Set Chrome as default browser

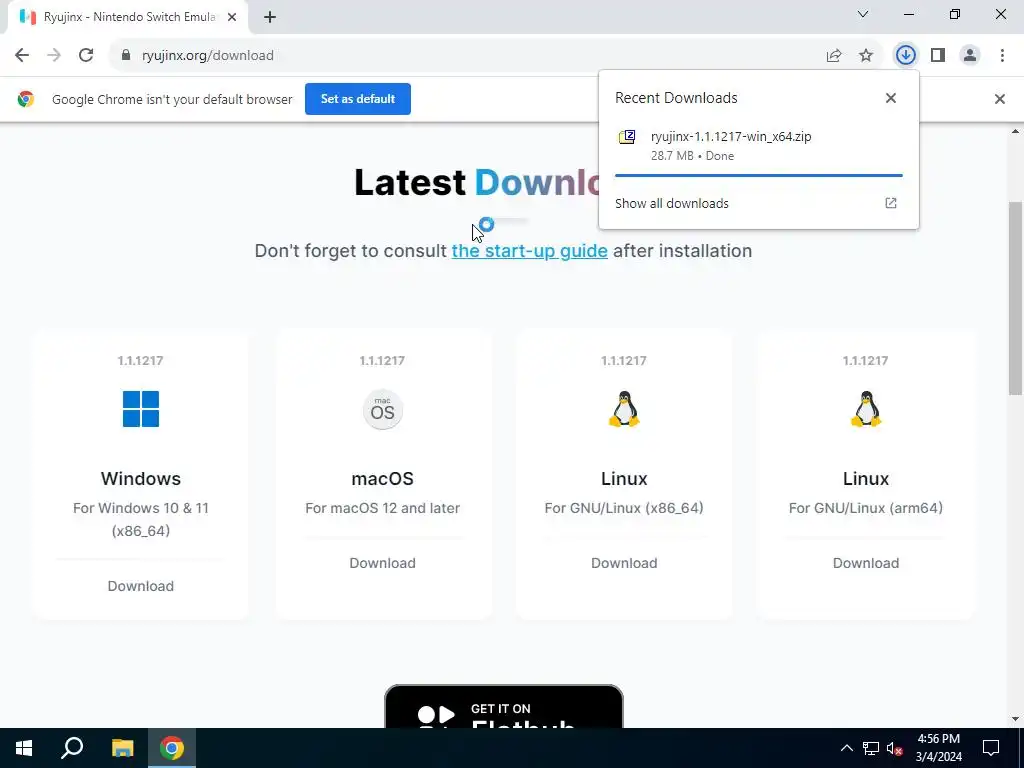coord(358,99)
